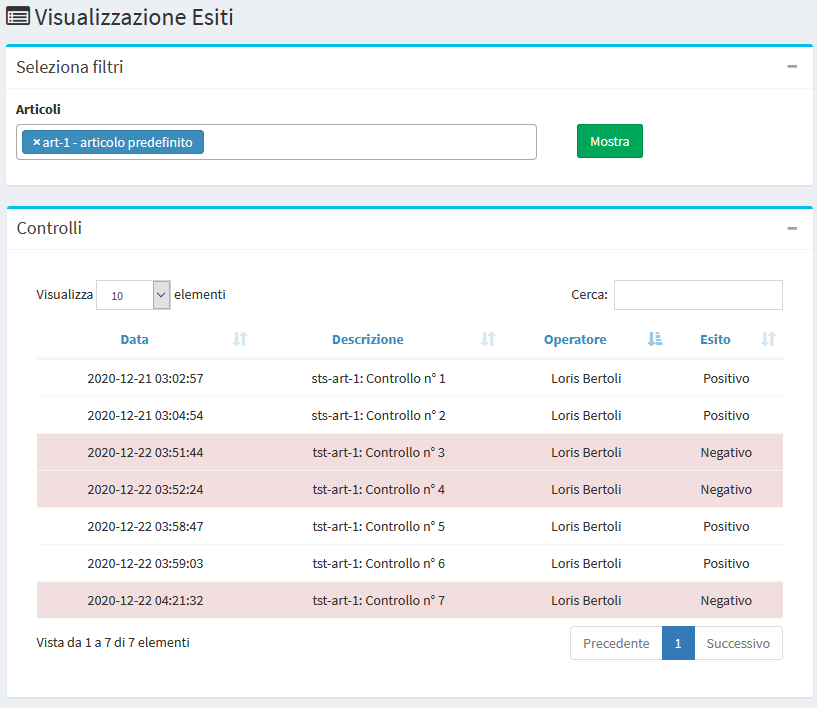This screenshot has height=708, width=817.
Task: Click the Mostra button
Action: tap(610, 141)
